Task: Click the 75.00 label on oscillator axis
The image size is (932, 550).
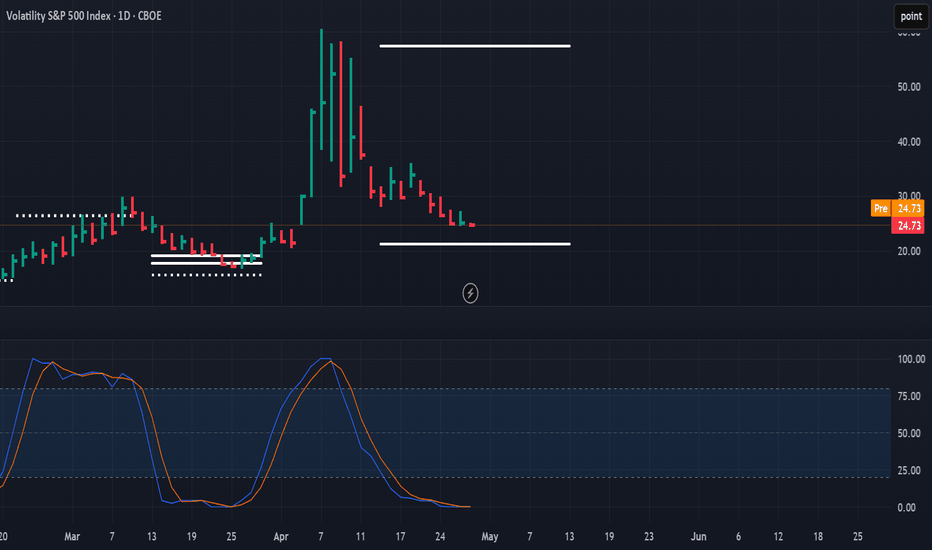Action: [x=909, y=396]
